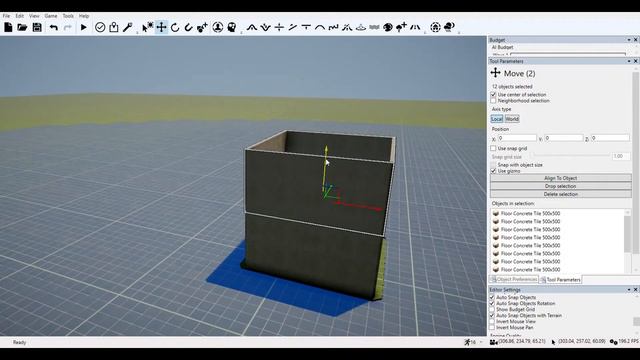Select the Water level tool icon

pos(374,27)
